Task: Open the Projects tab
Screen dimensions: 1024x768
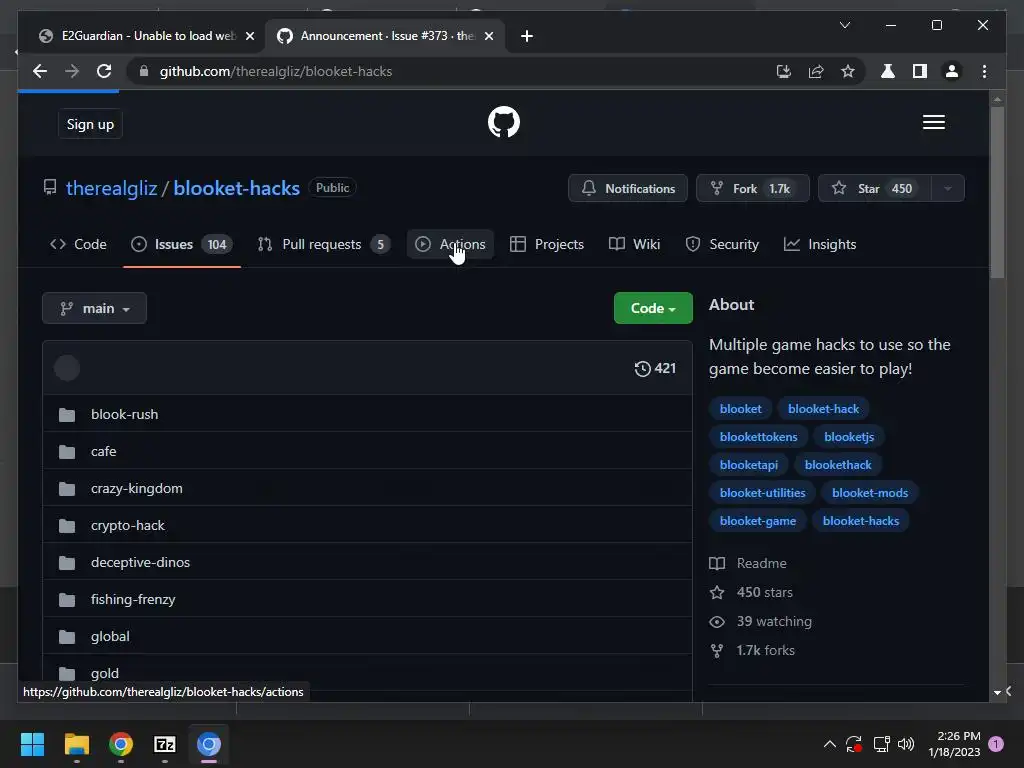Action: 547,244
